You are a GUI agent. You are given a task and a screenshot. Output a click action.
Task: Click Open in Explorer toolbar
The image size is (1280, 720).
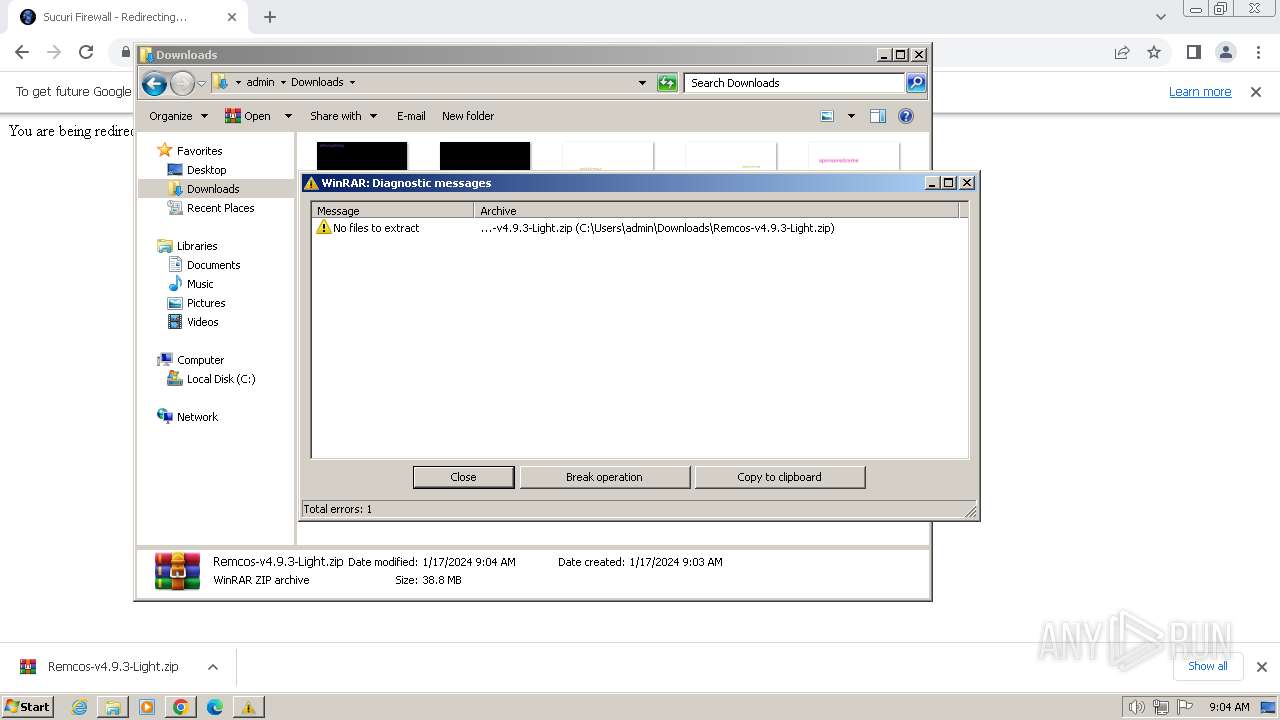tap(248, 116)
